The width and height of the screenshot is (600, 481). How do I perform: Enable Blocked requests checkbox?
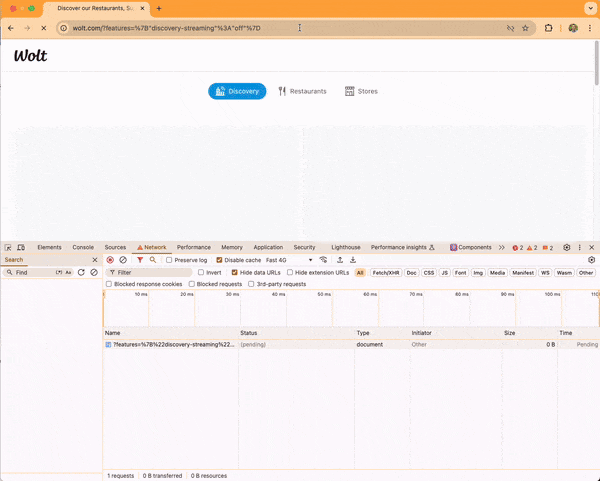[x=192, y=284]
